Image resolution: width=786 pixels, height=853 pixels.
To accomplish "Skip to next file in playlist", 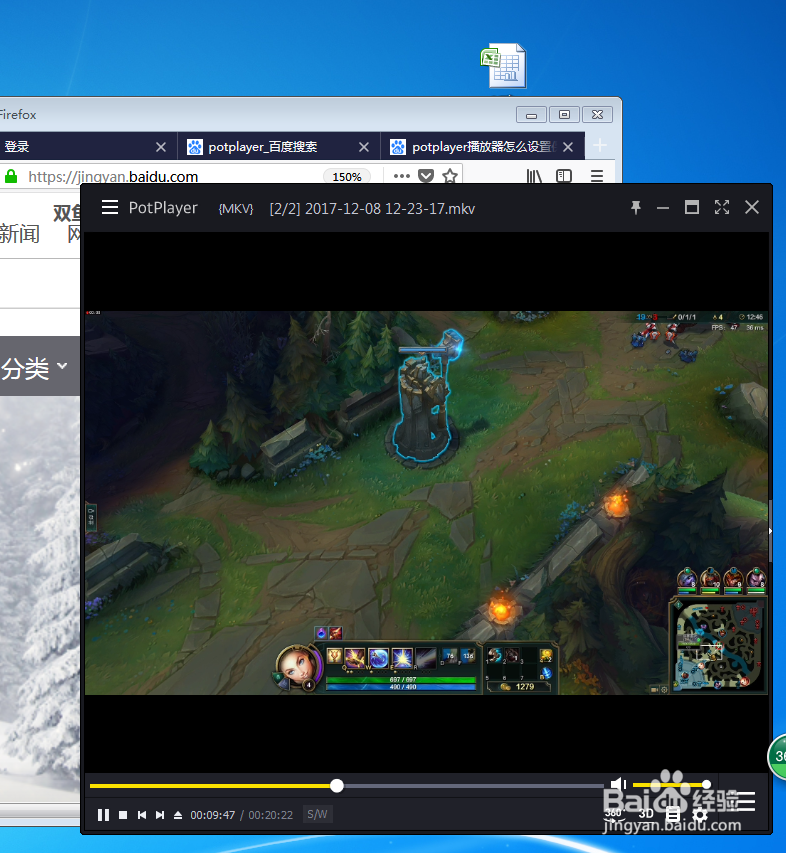I will coord(160,814).
